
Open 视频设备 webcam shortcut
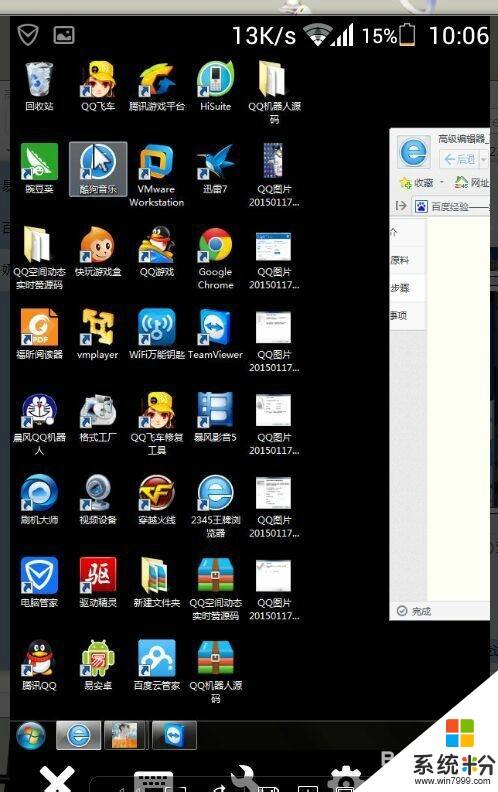pos(98,500)
